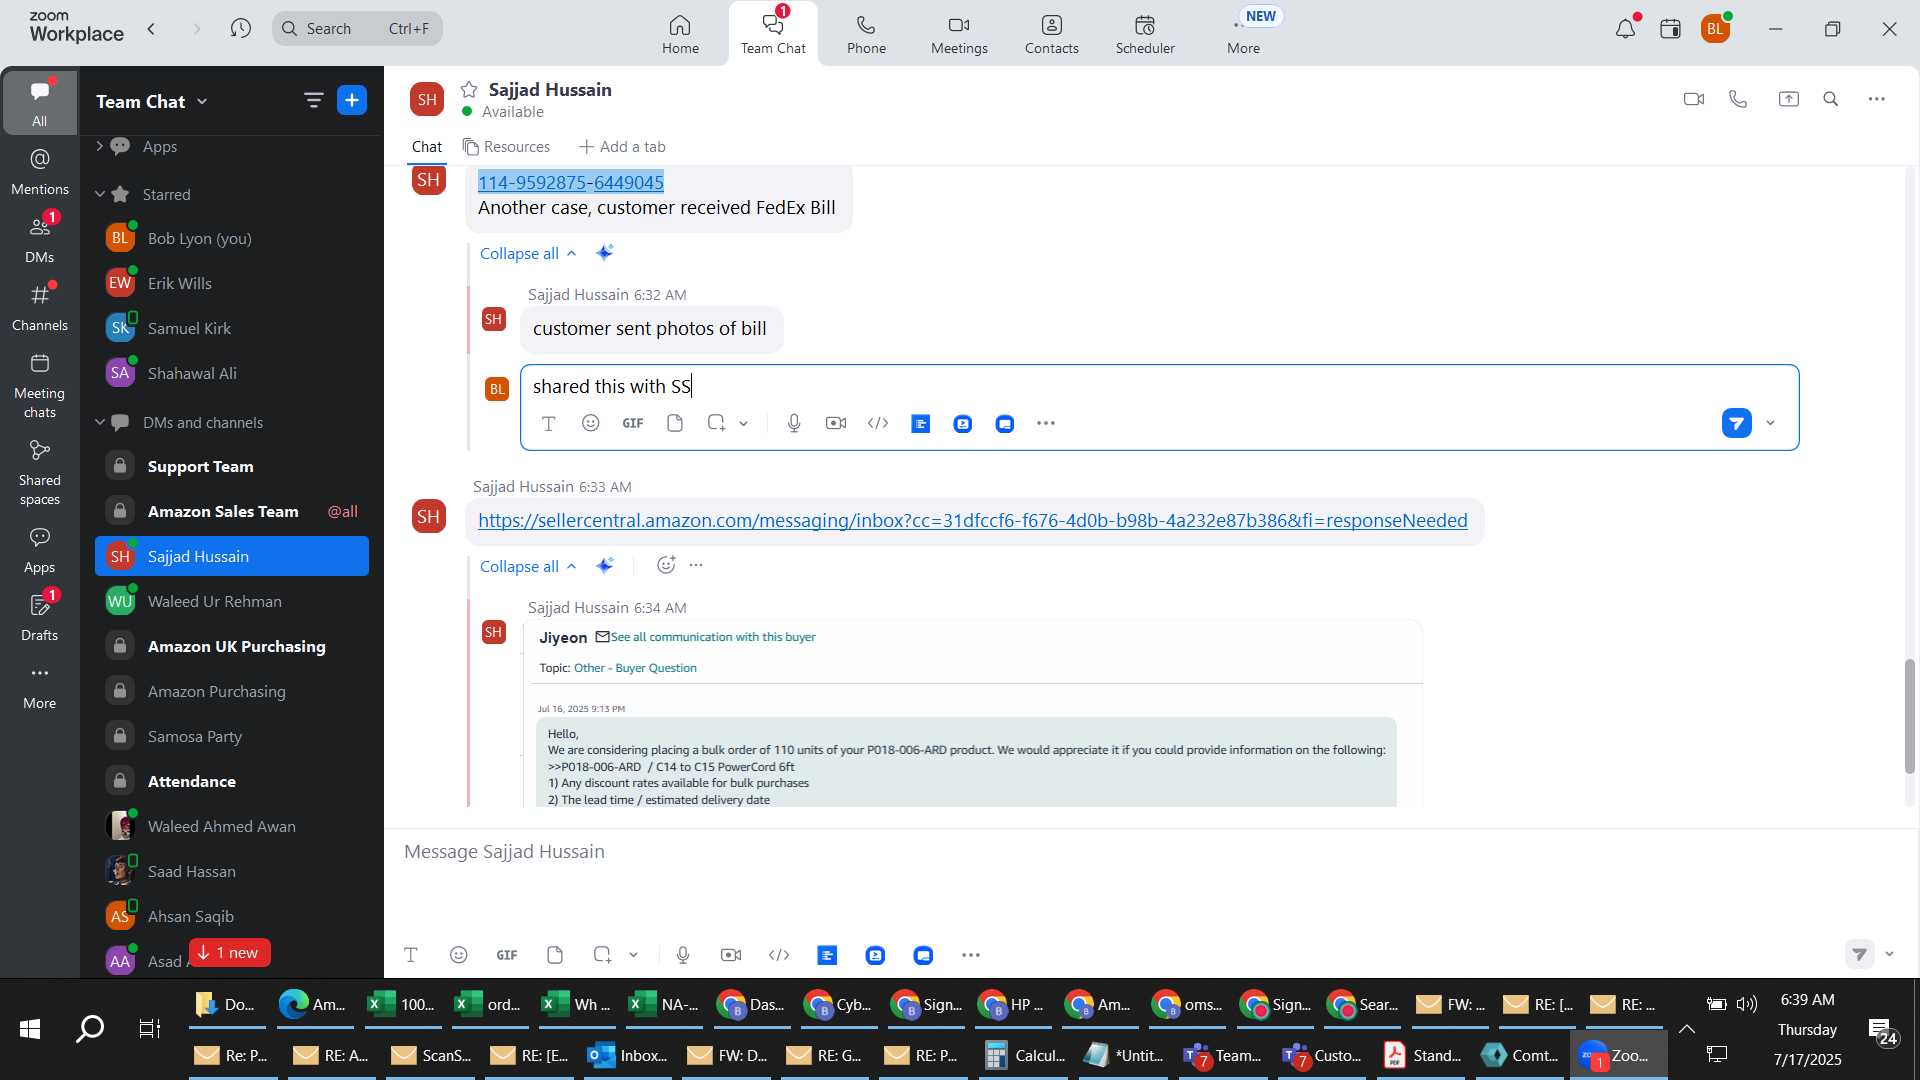
Task: Open Drafts in sidebar
Action: pyautogui.click(x=40, y=617)
